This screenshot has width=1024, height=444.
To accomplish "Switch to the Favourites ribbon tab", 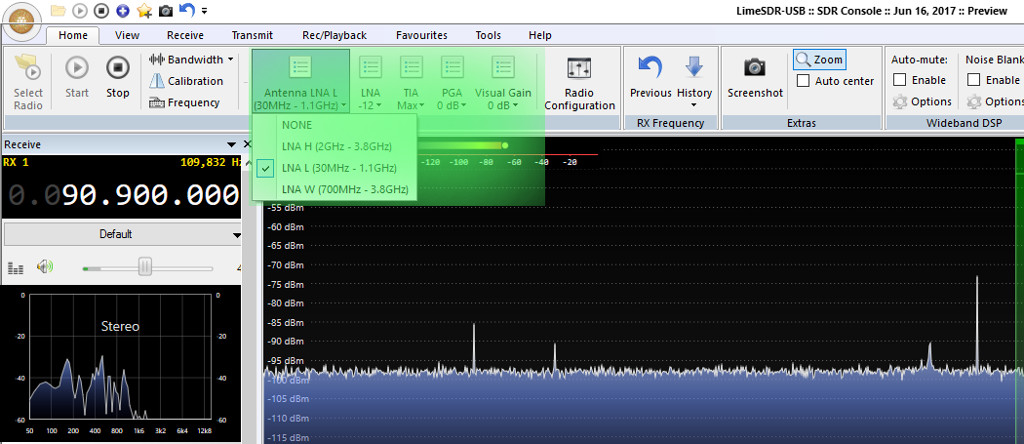I will click(421, 35).
